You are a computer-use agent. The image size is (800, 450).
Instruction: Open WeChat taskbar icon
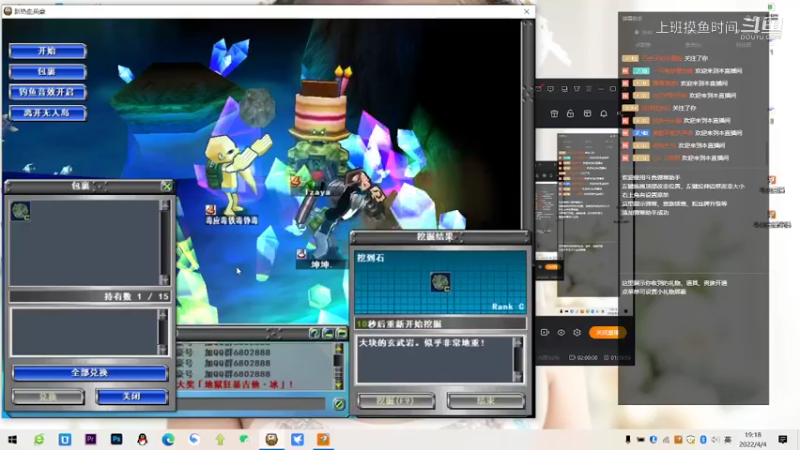click(245, 439)
